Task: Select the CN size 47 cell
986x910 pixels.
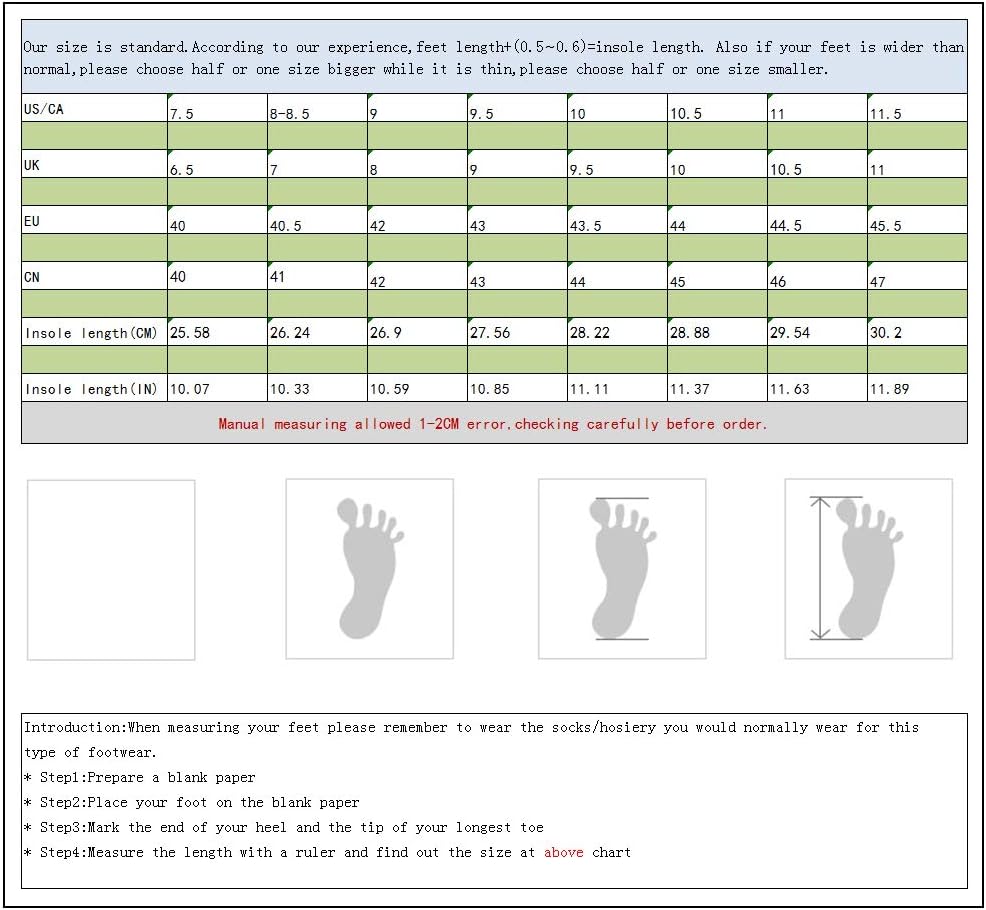Action: [x=917, y=276]
